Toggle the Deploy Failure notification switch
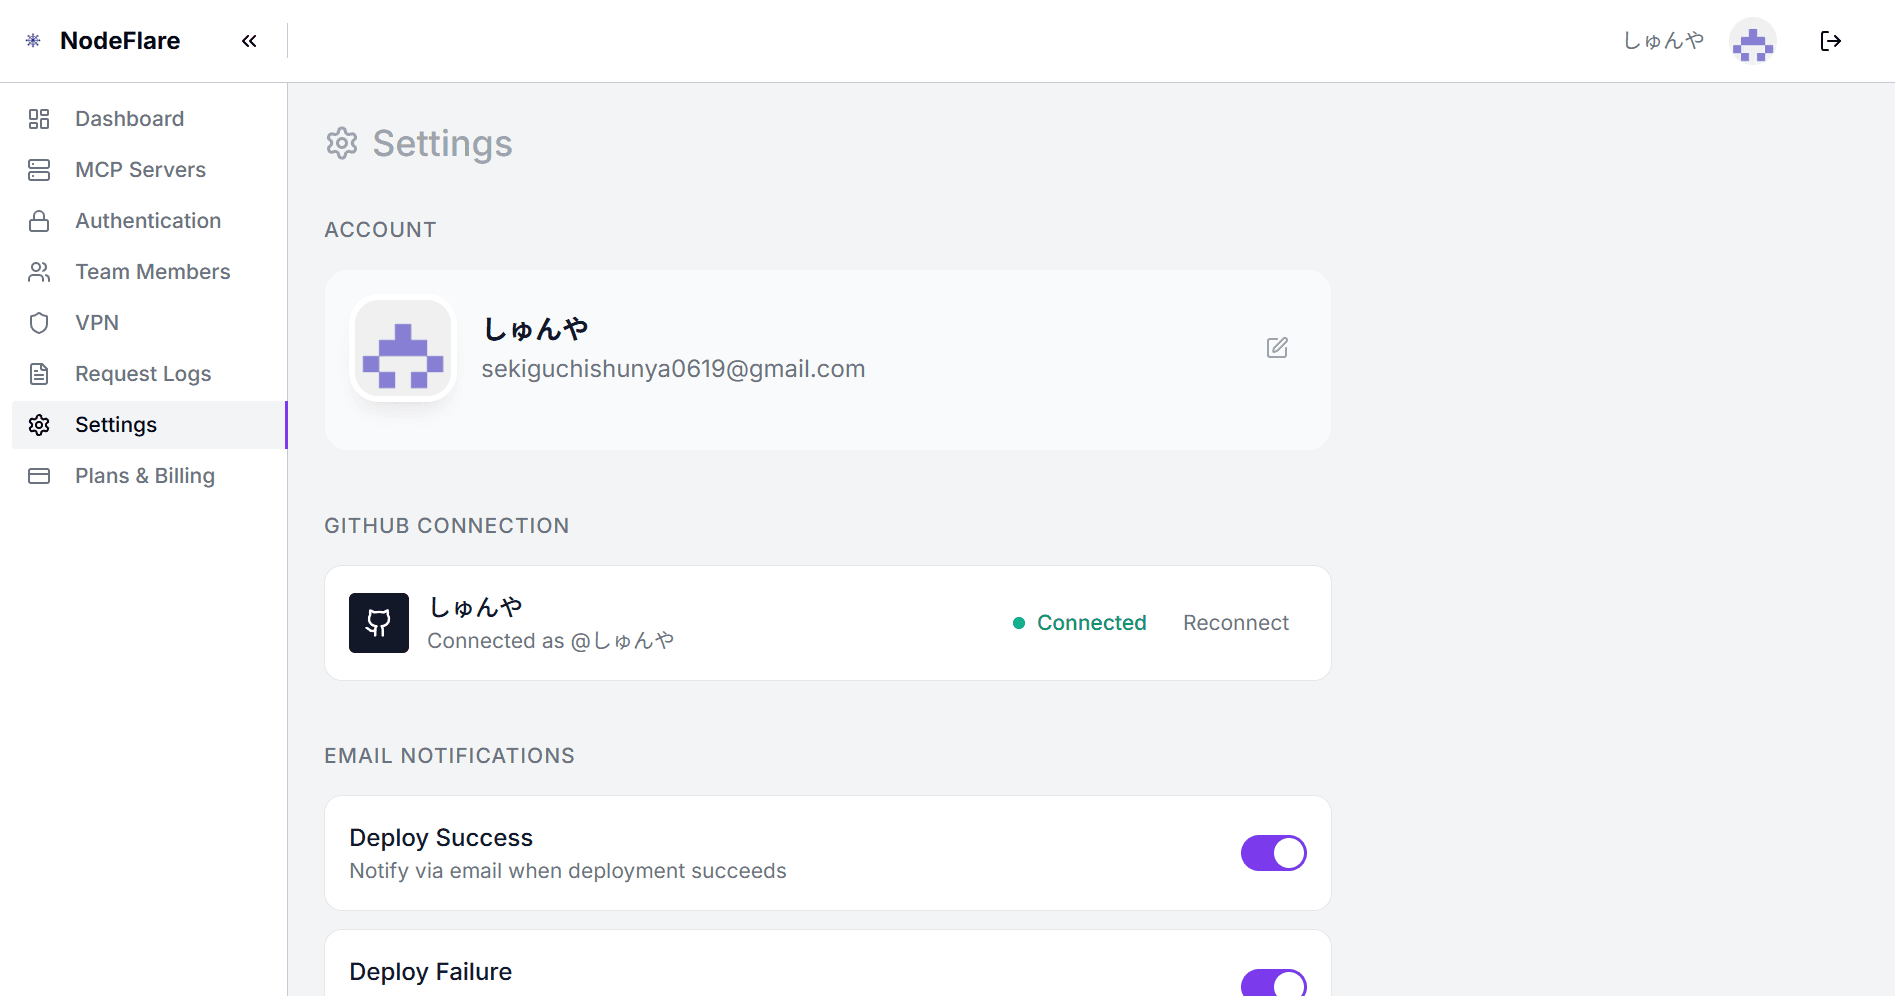The width and height of the screenshot is (1895, 996). pos(1273,983)
